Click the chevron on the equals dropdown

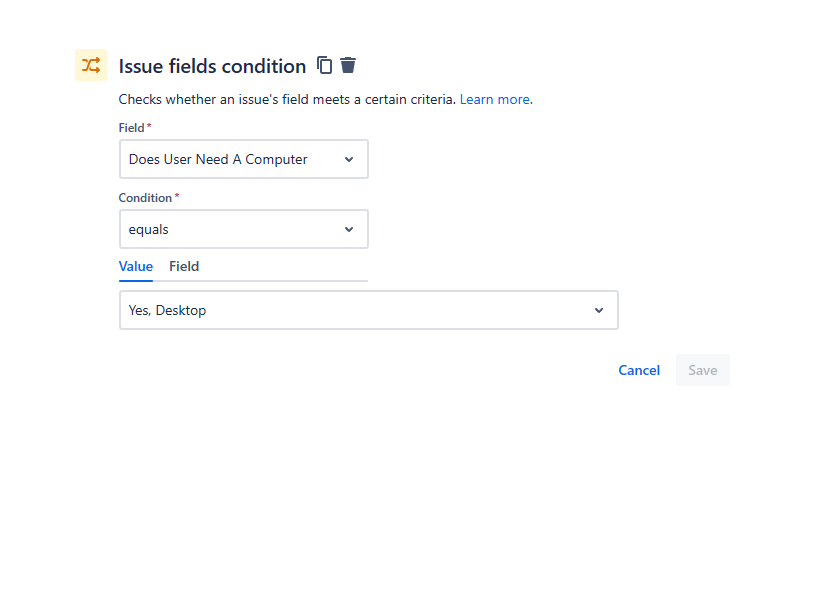click(x=350, y=229)
